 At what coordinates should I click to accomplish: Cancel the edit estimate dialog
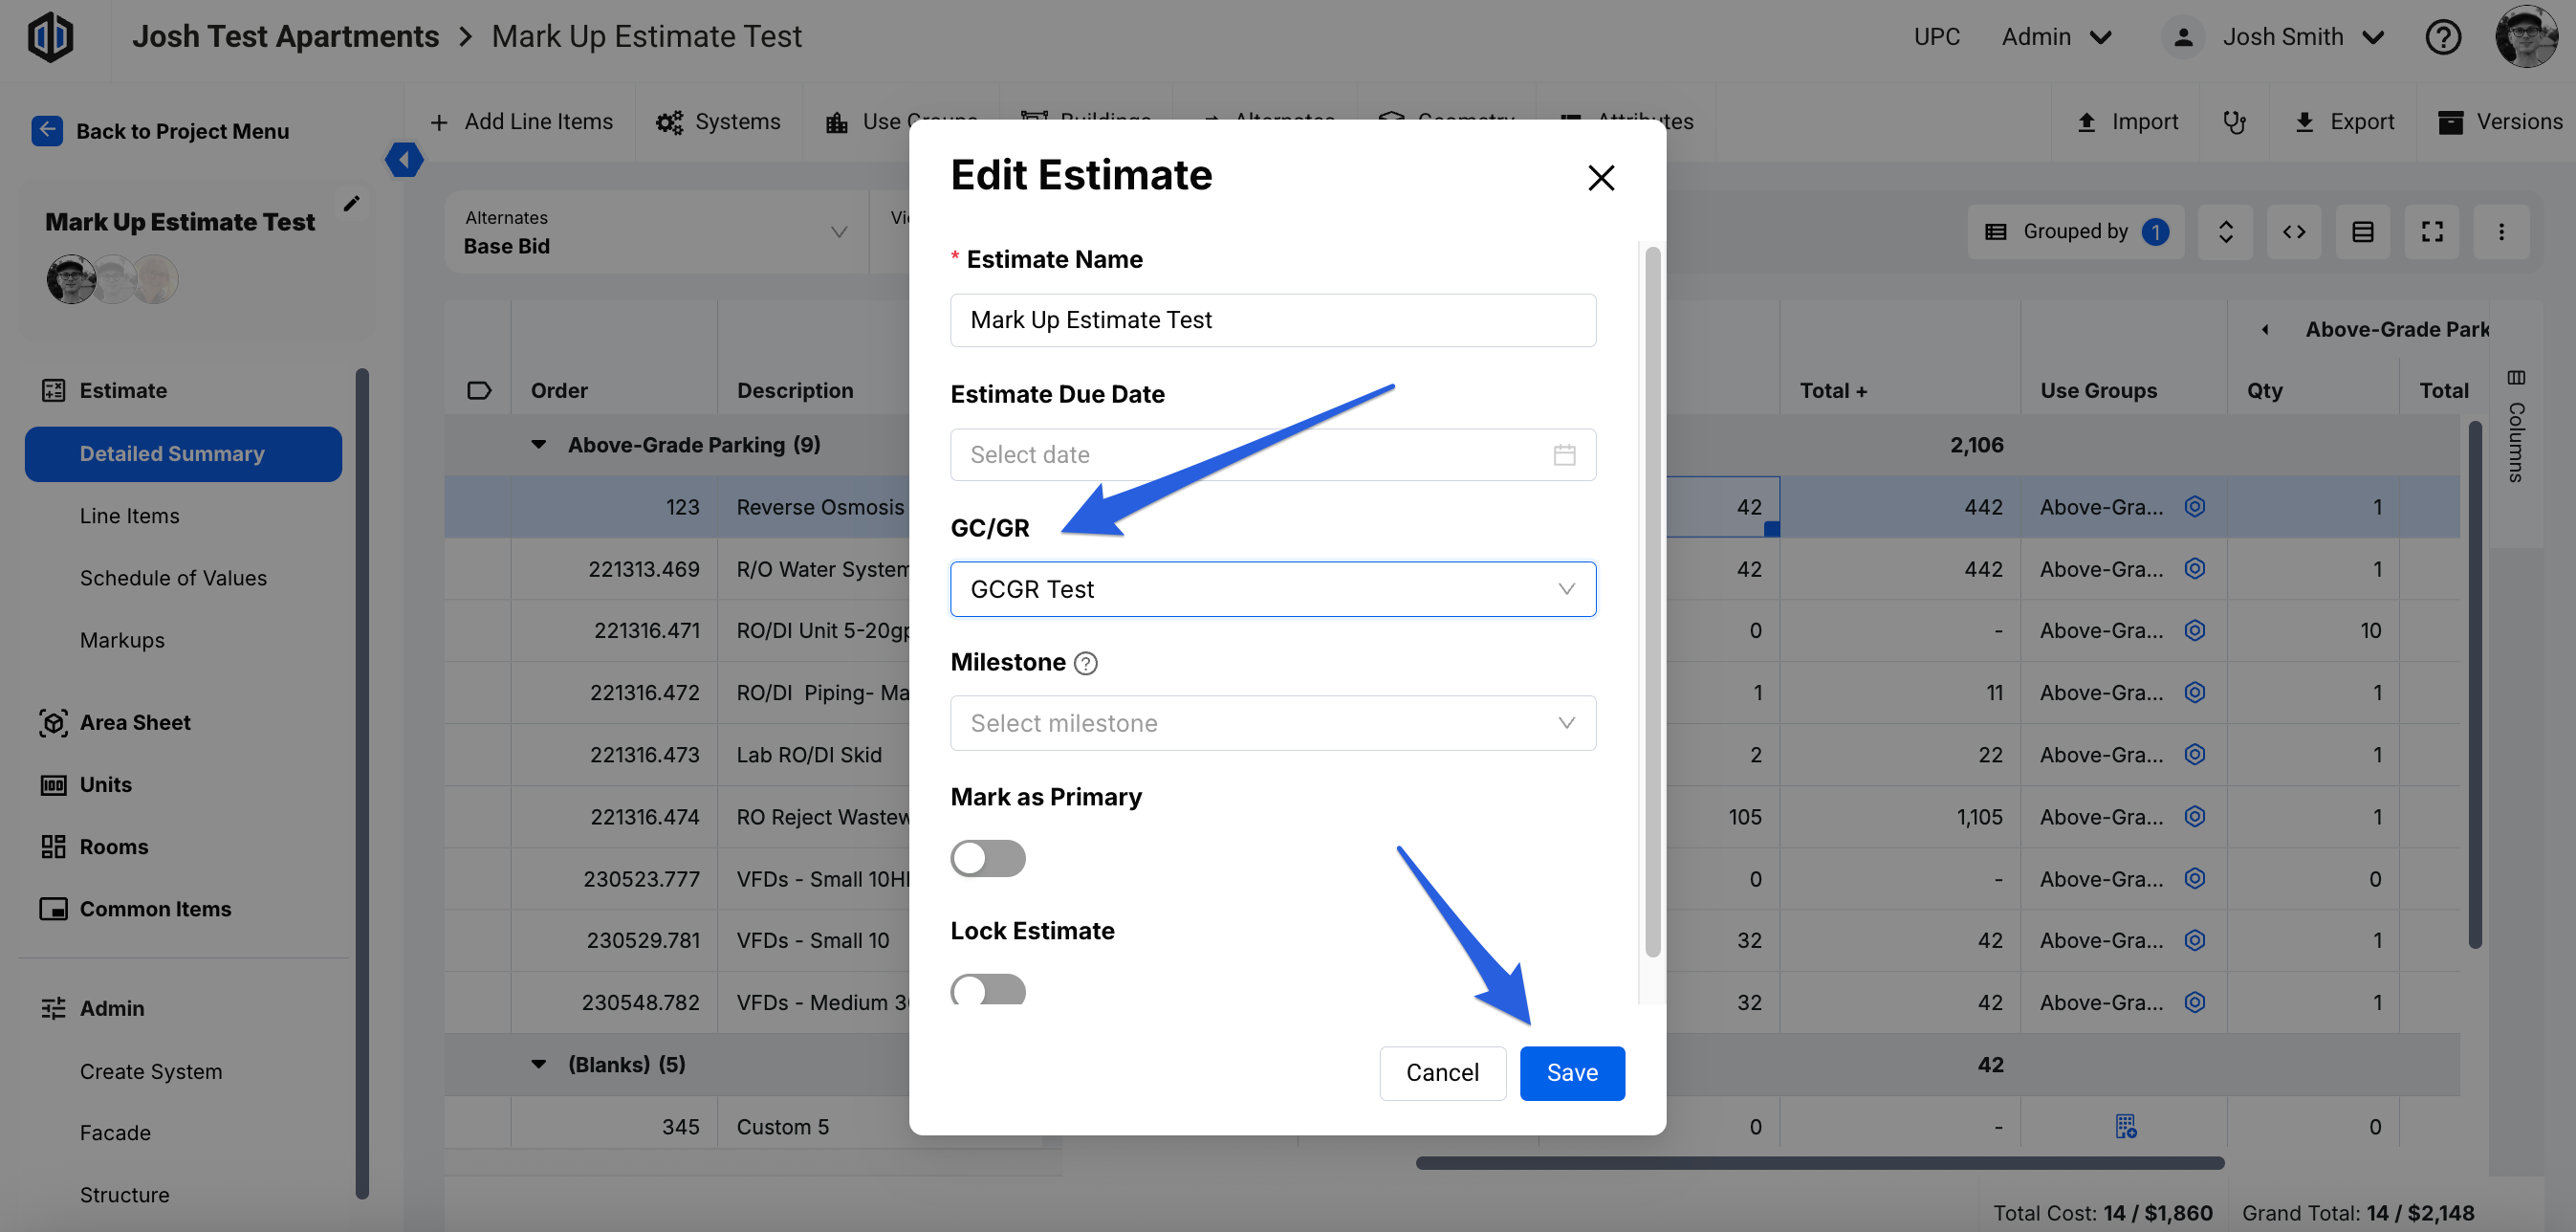coord(1441,1073)
